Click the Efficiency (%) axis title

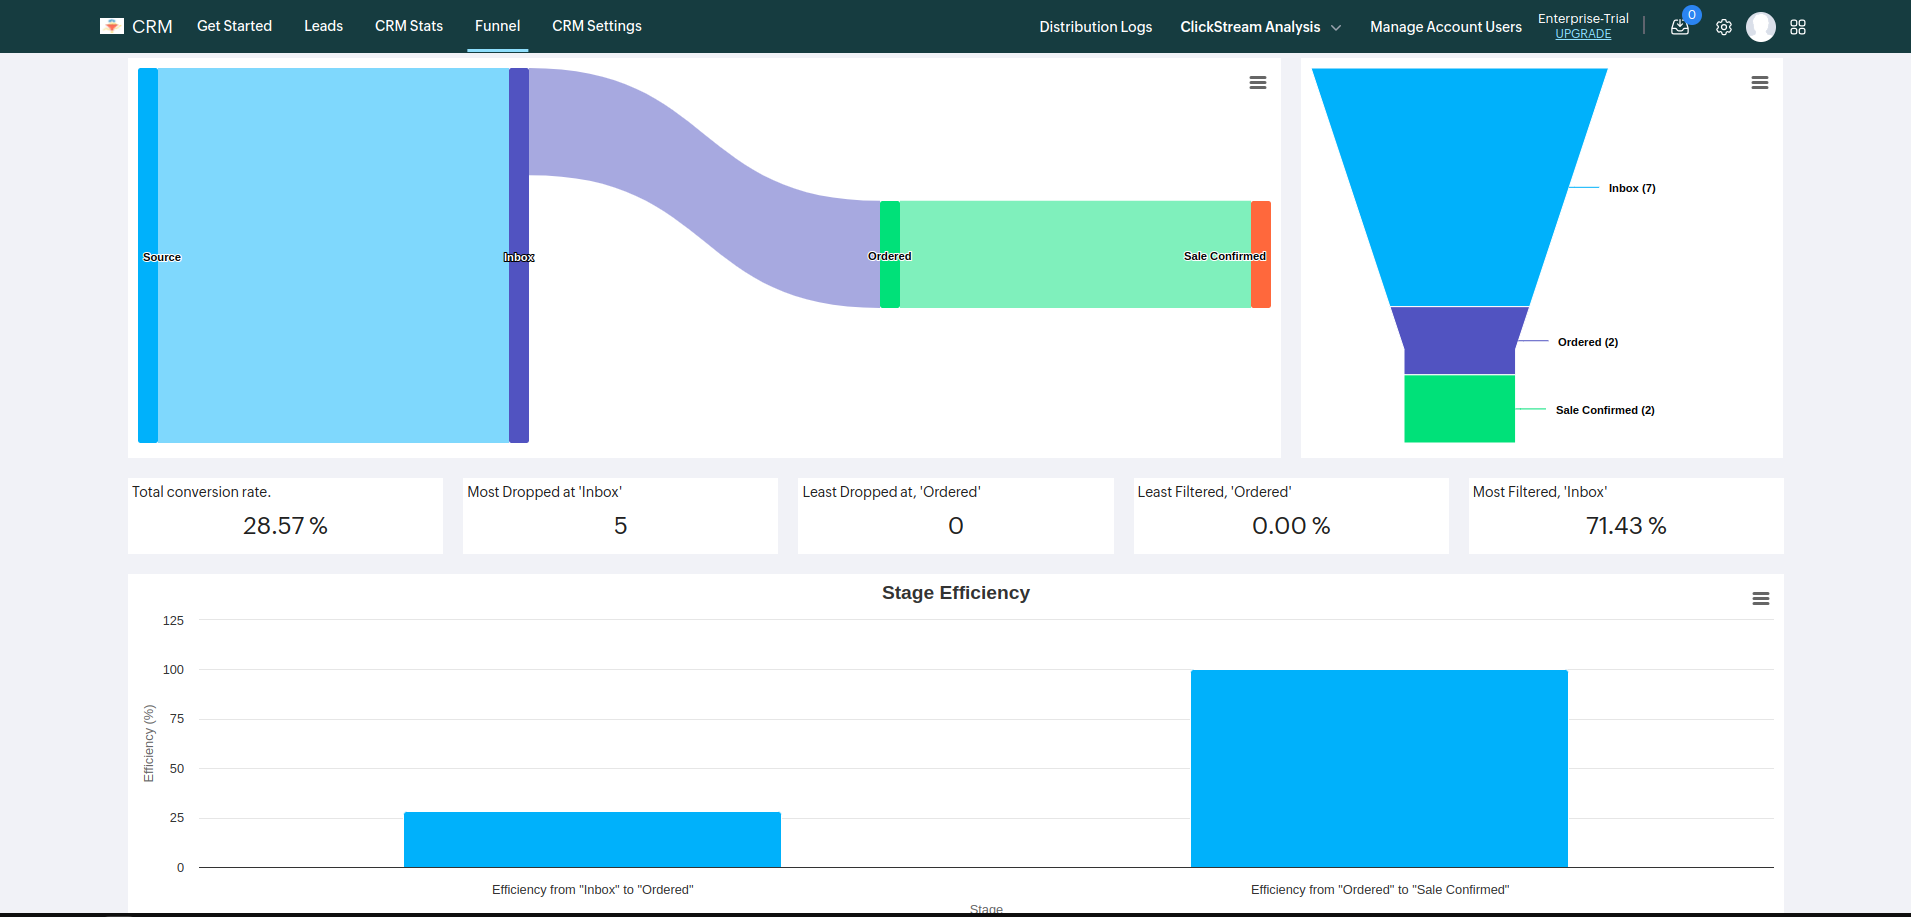point(149,743)
